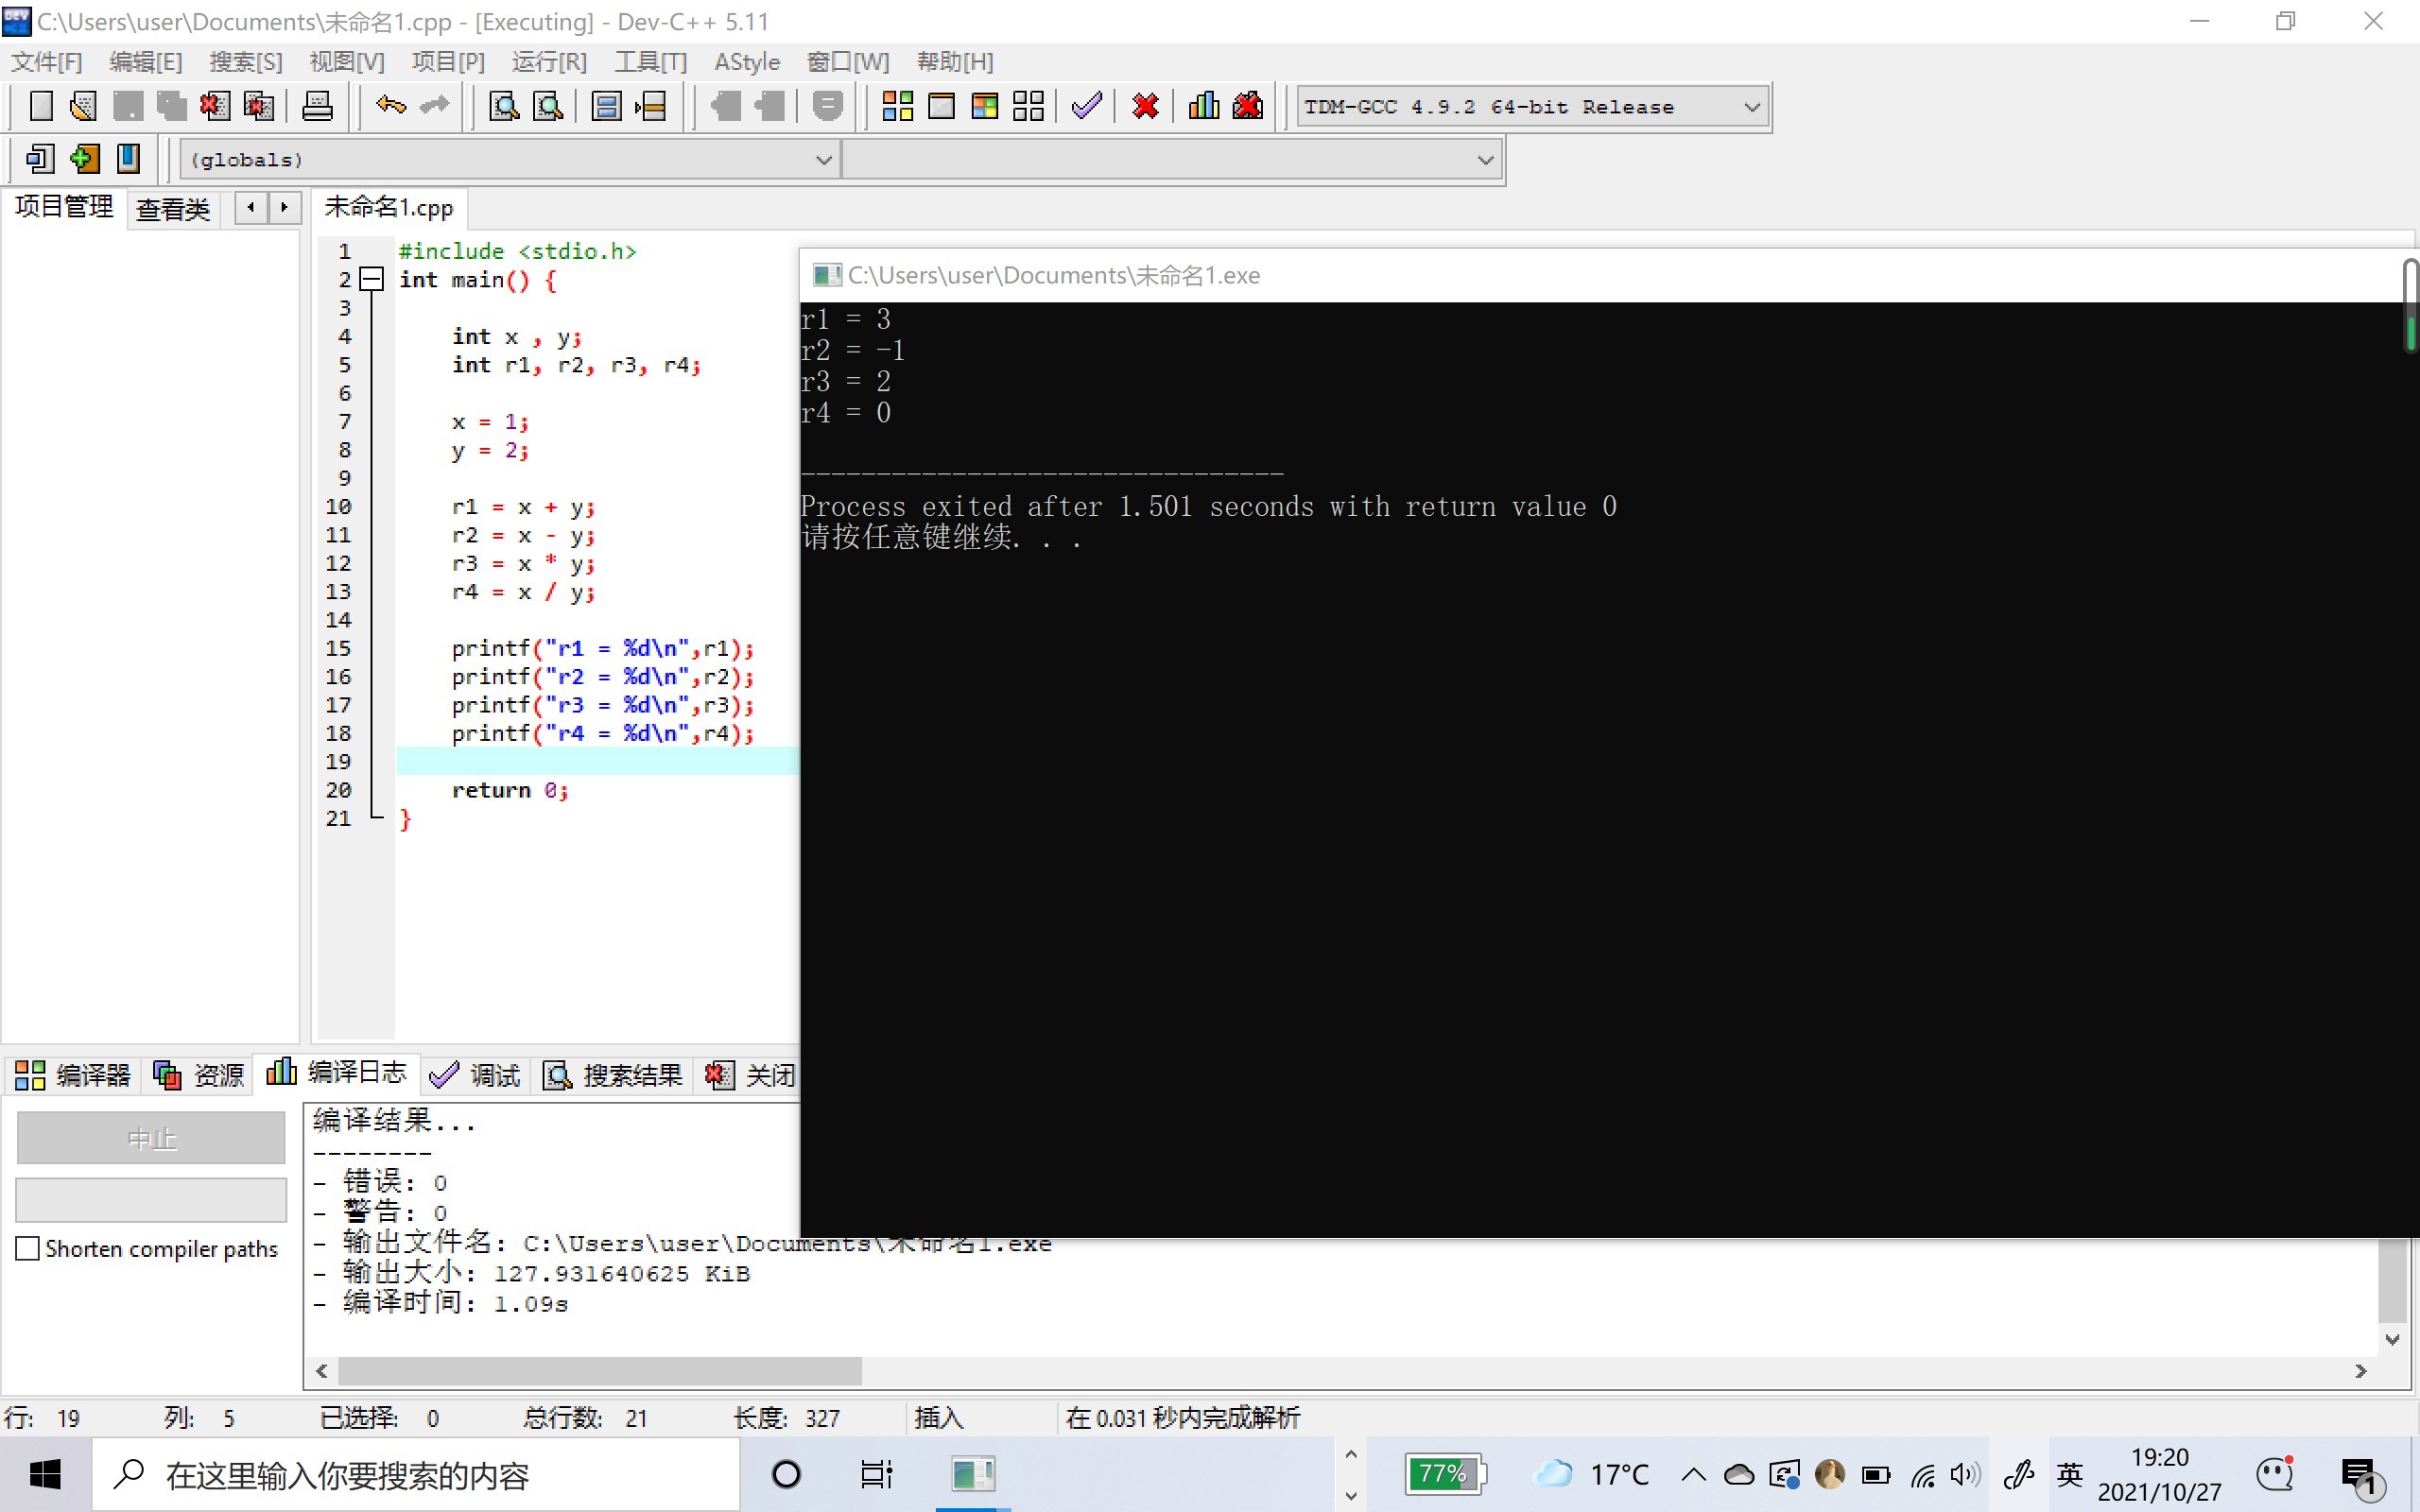Click the Compile & Run multicolor icon

click(x=984, y=106)
